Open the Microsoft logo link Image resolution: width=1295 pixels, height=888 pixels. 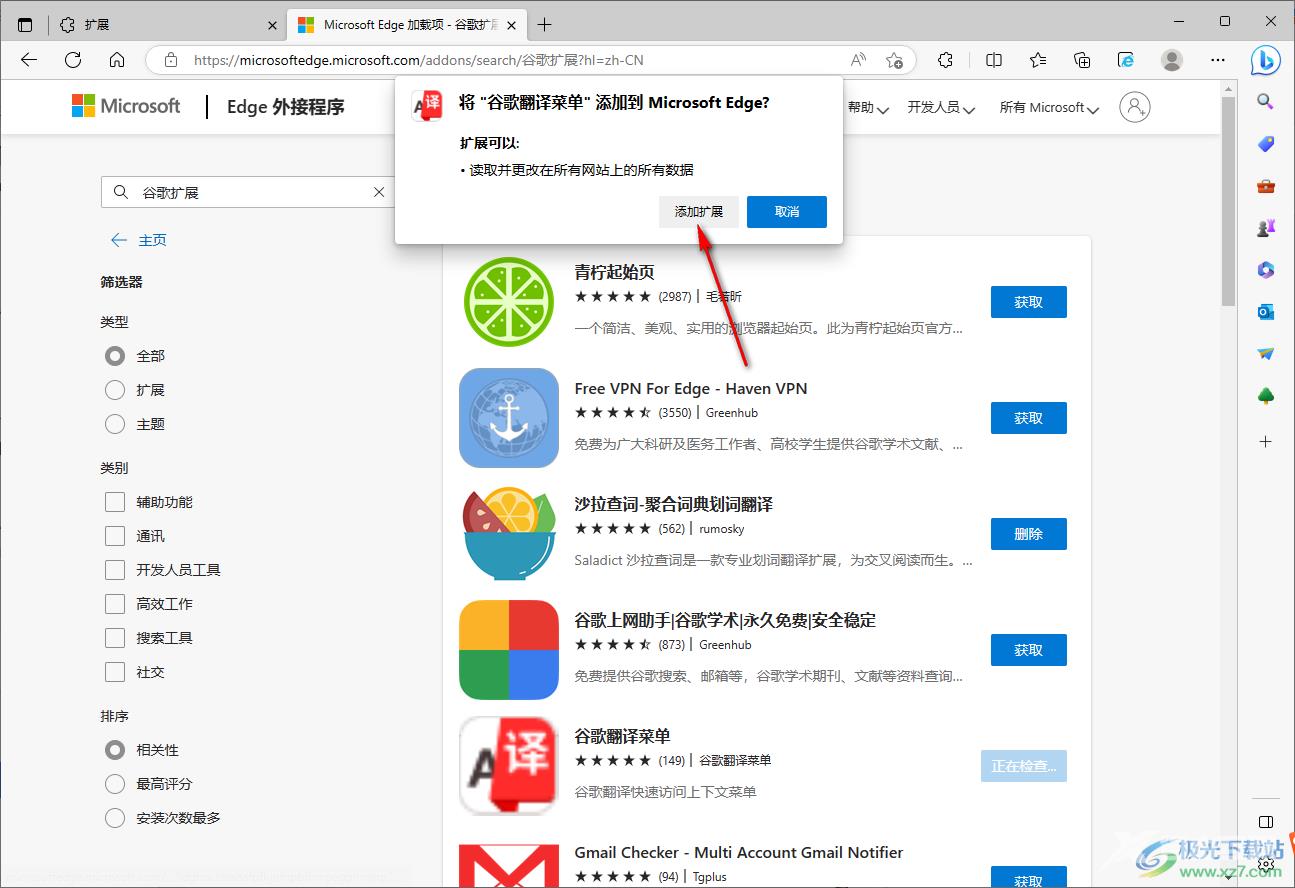click(126, 106)
